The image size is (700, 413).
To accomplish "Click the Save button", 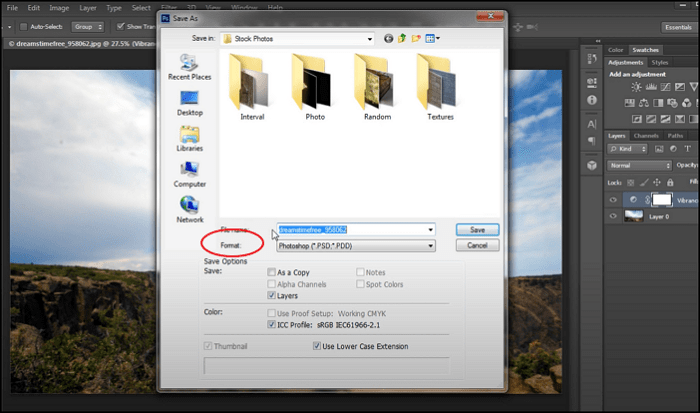I will [x=477, y=229].
